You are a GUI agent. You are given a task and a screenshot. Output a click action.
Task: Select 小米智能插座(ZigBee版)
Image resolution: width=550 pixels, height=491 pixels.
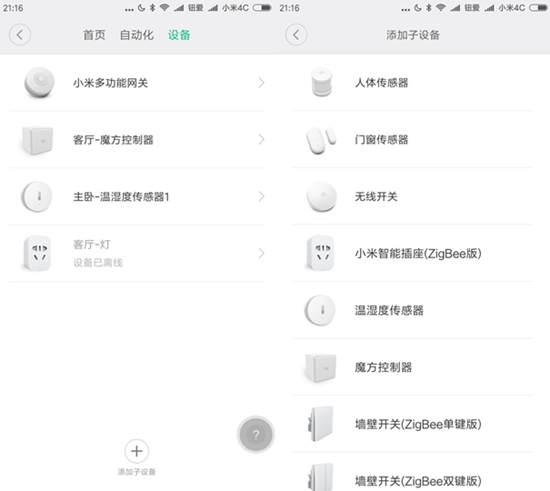(413, 253)
